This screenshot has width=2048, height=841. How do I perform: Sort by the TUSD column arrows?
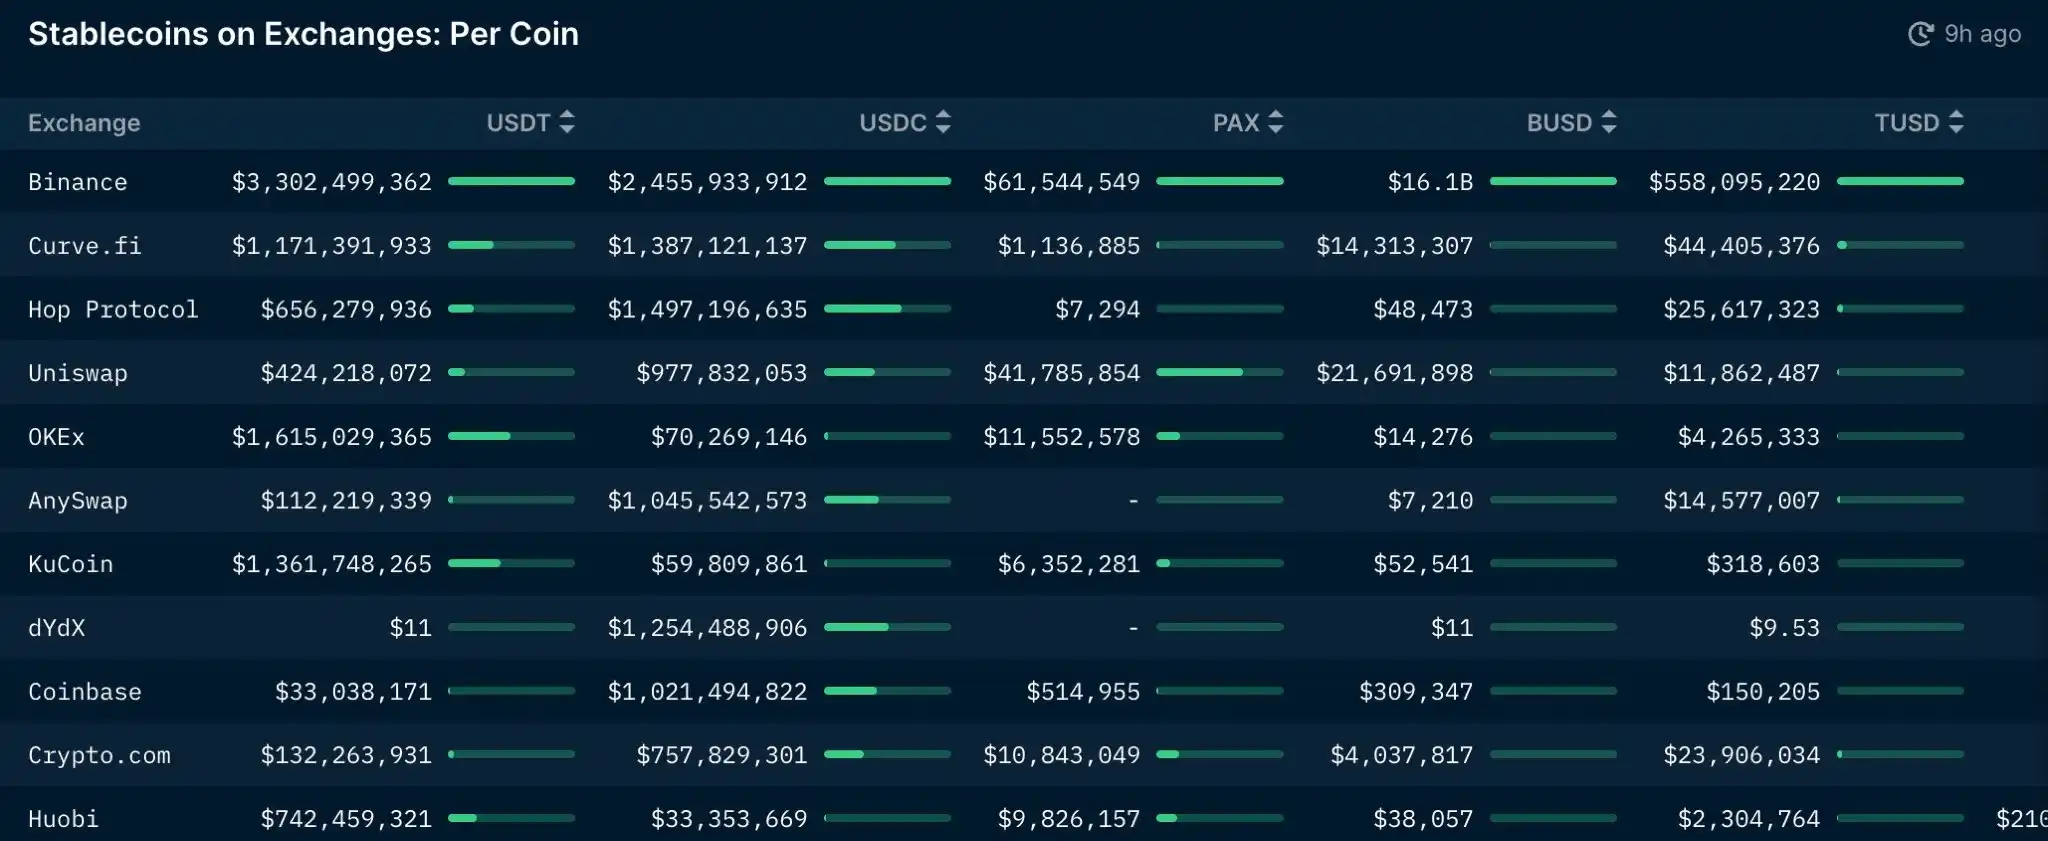click(1956, 123)
